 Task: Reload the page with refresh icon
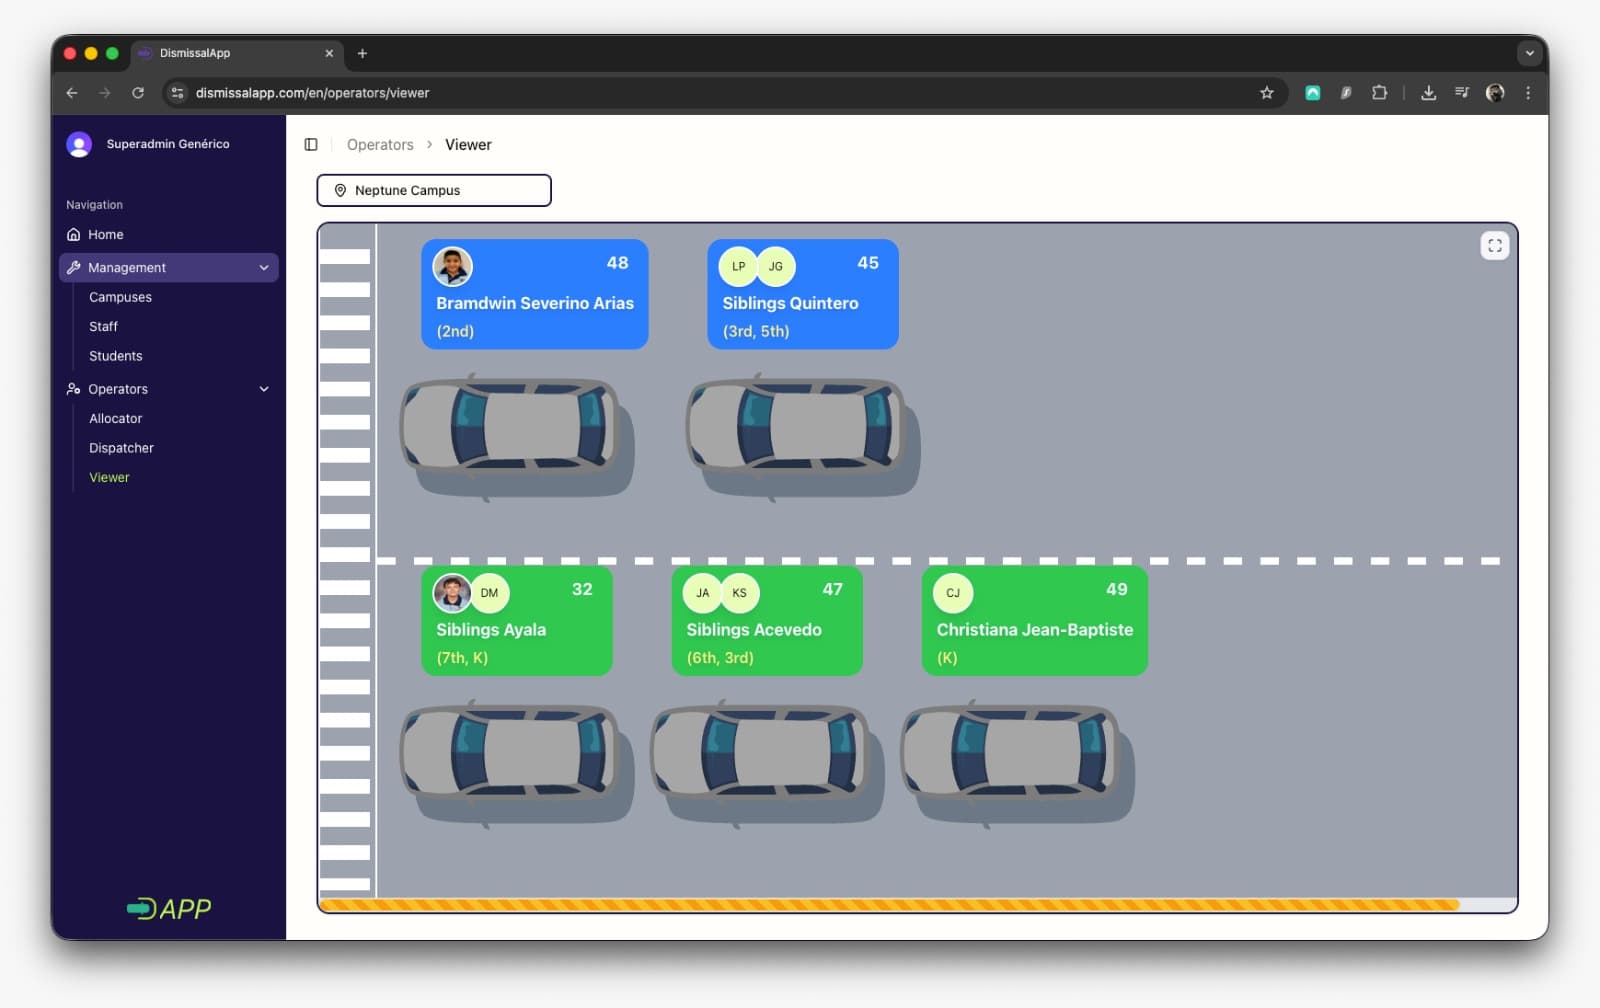point(138,93)
